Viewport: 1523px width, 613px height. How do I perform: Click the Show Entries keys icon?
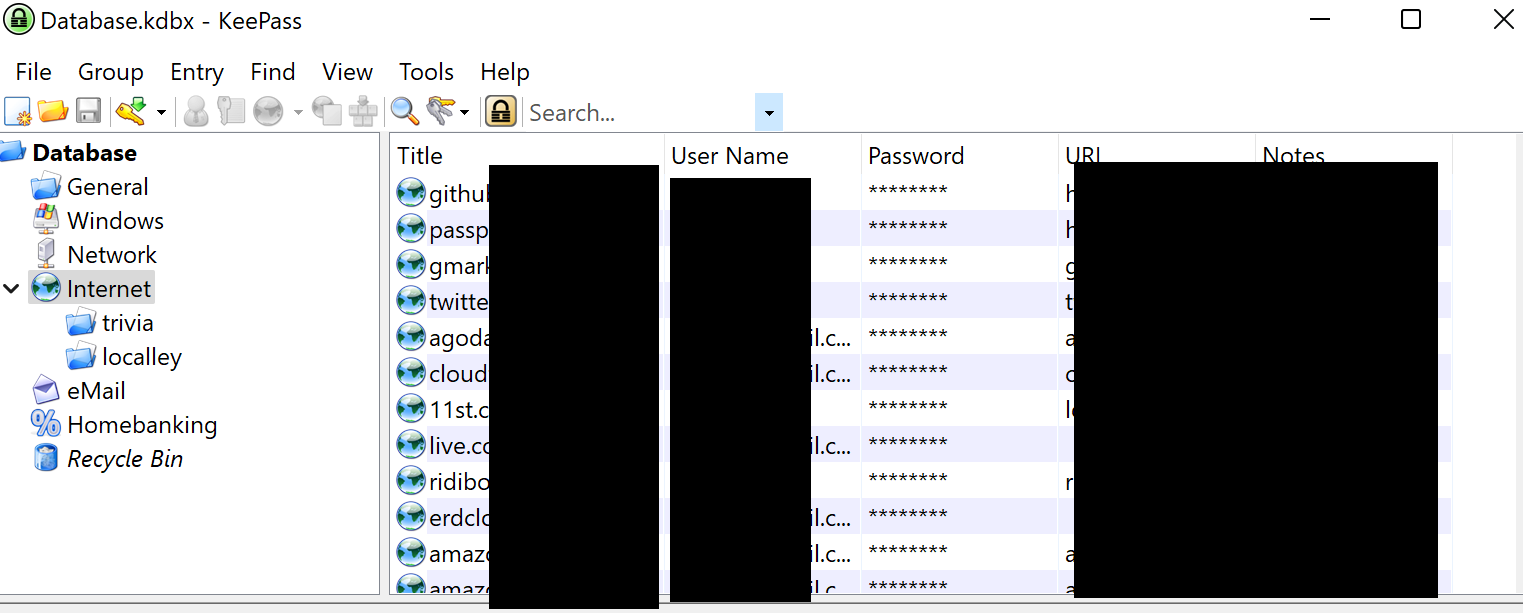point(439,112)
